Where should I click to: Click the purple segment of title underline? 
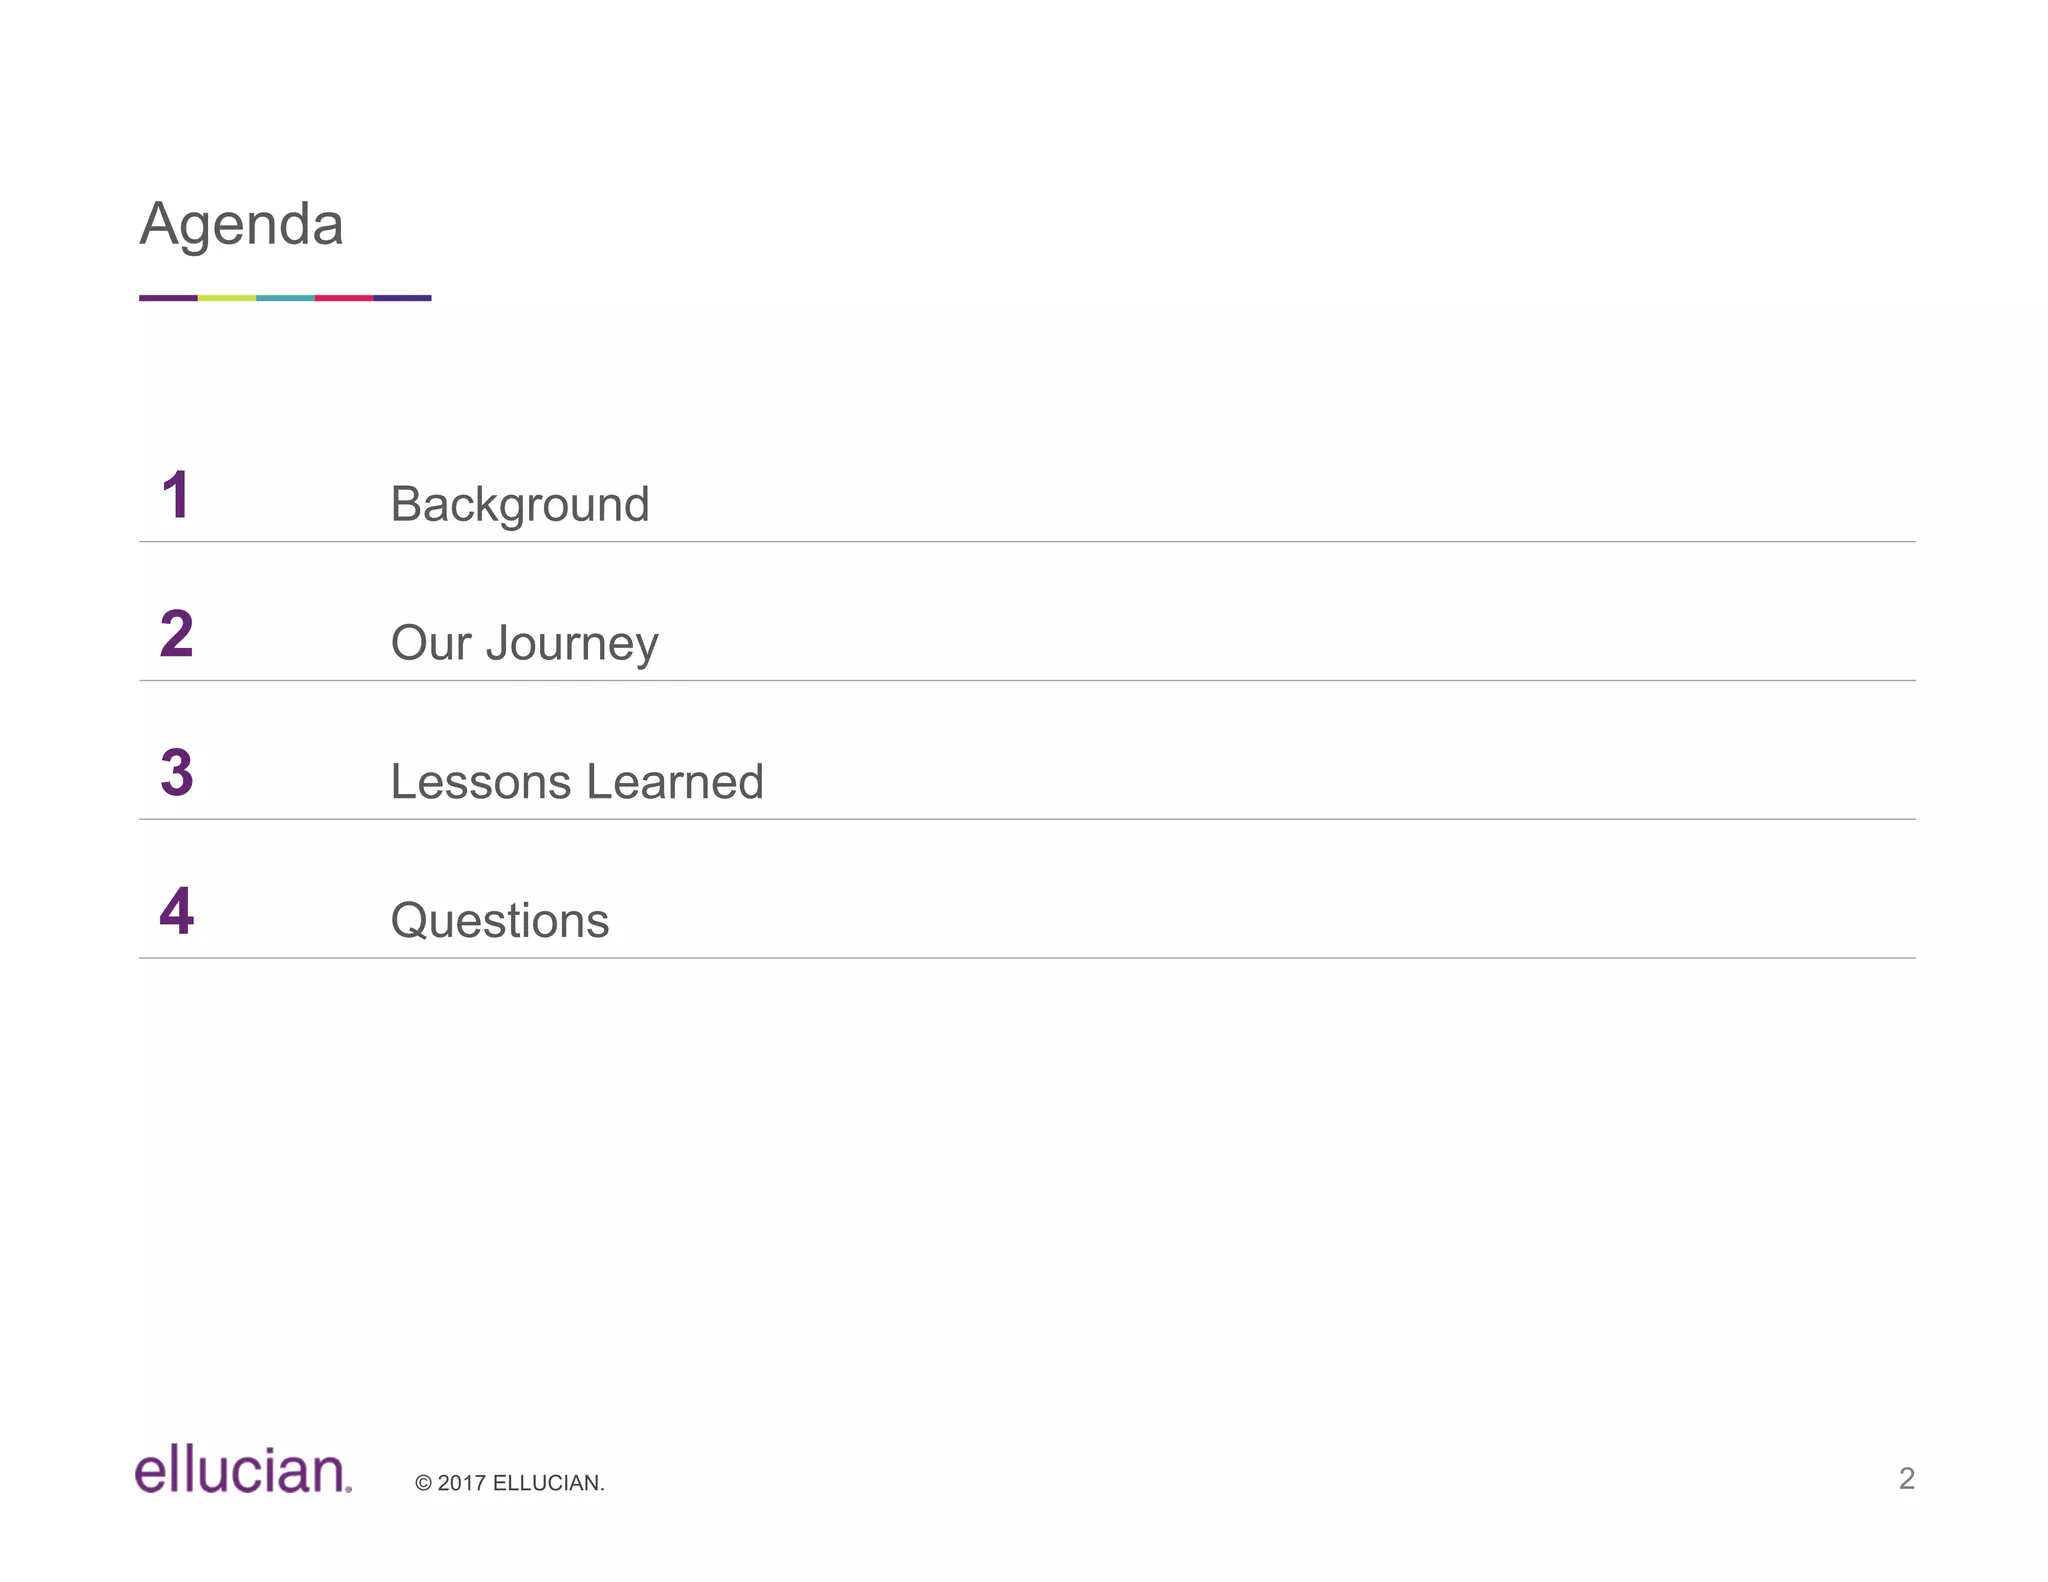click(168, 298)
